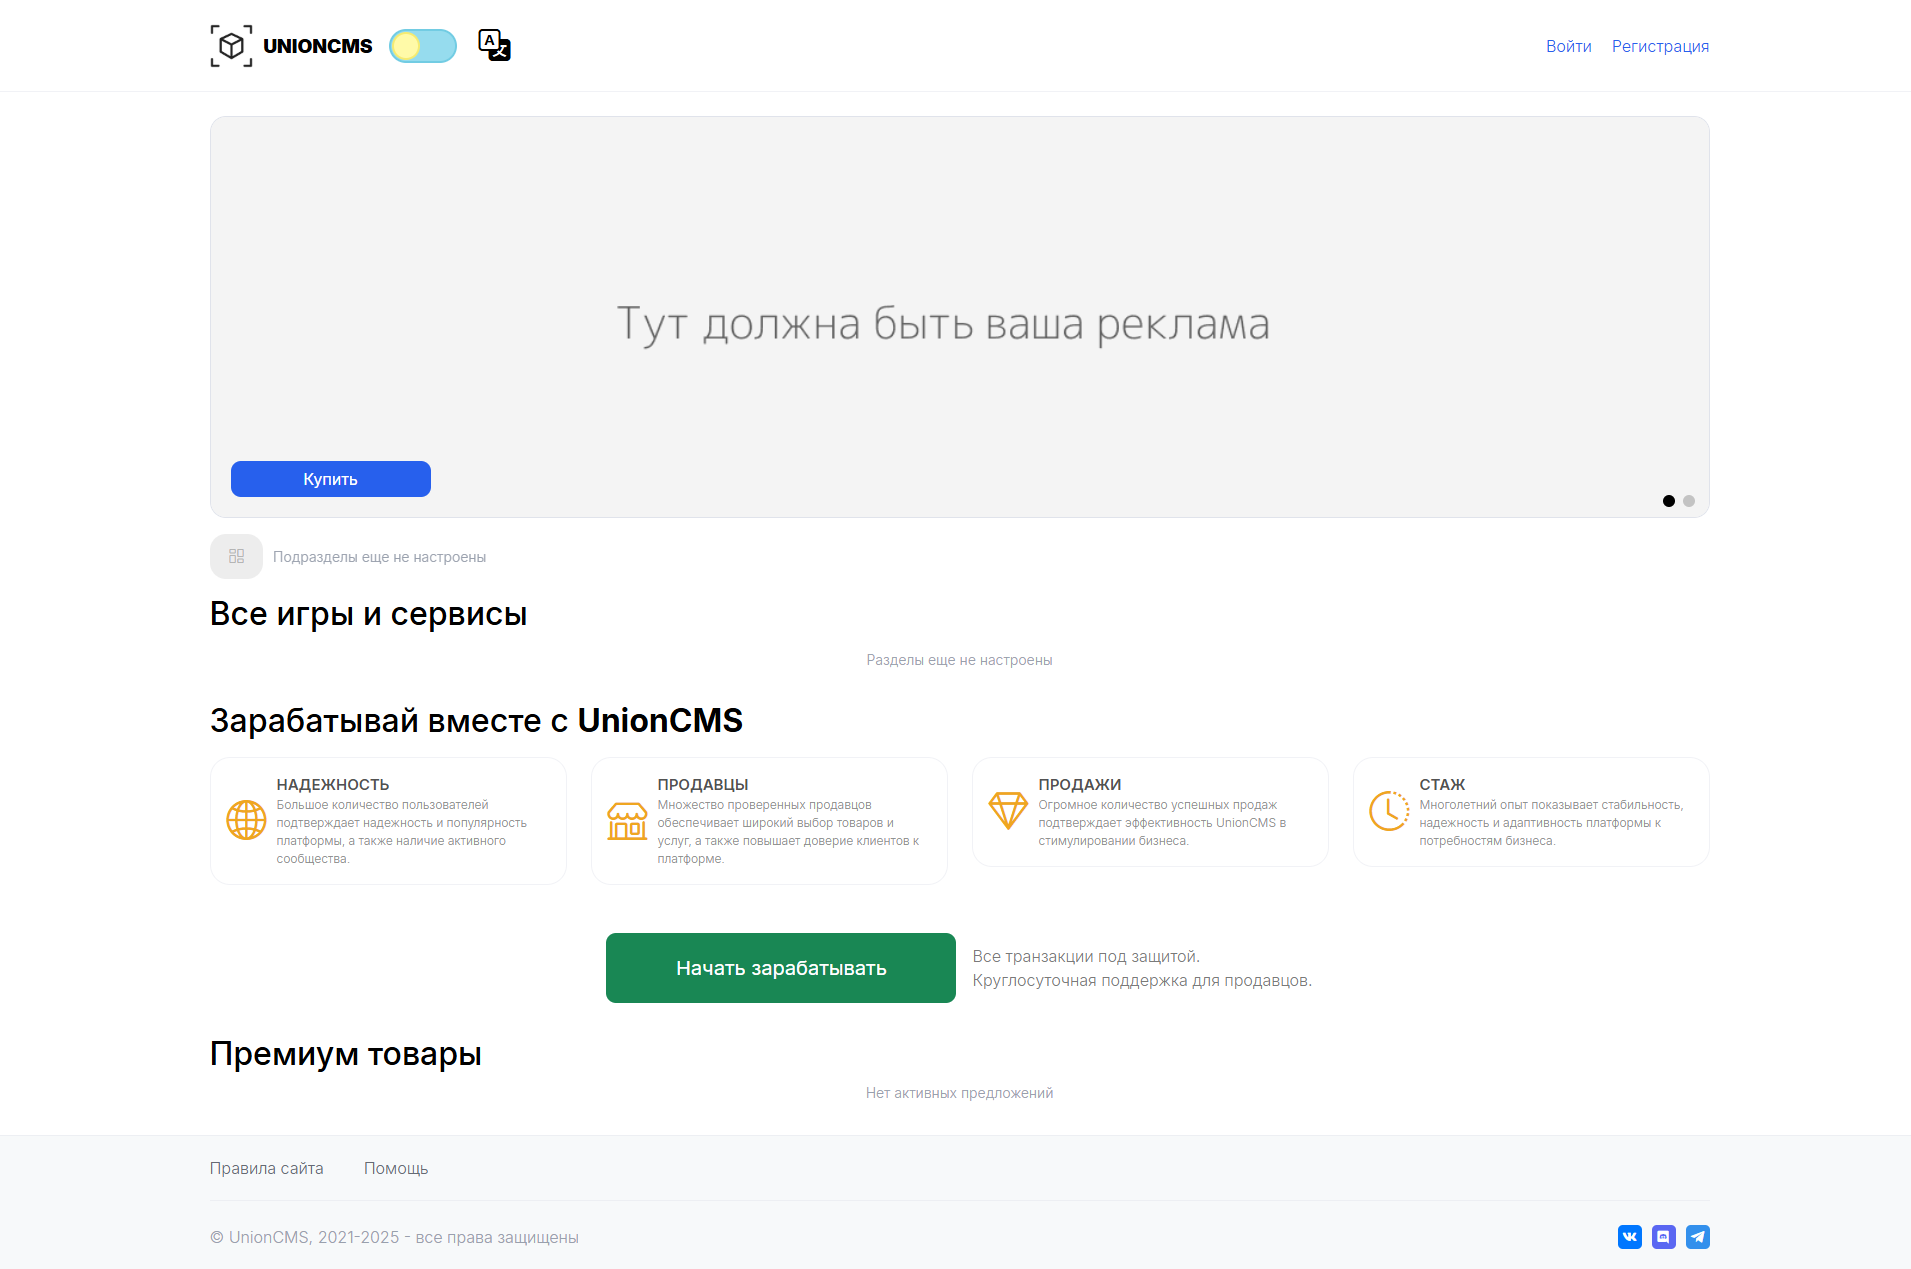1911x1269 pixels.
Task: Open the Войти login link
Action: click(x=1568, y=46)
